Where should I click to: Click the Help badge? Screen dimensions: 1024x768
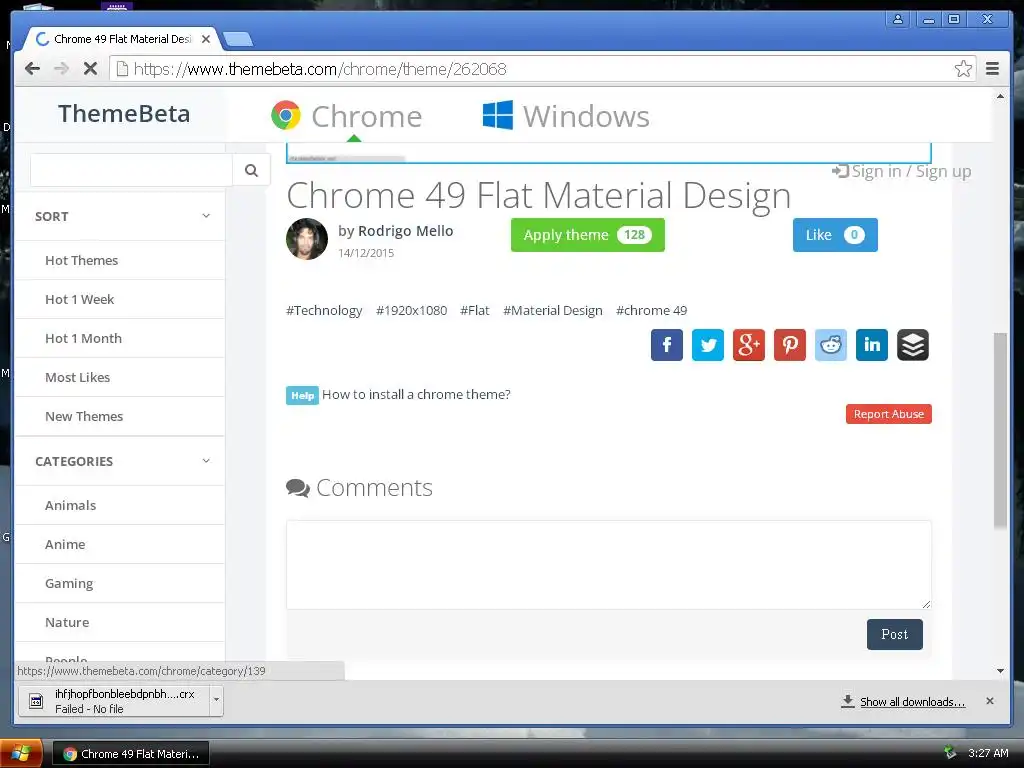coord(302,396)
